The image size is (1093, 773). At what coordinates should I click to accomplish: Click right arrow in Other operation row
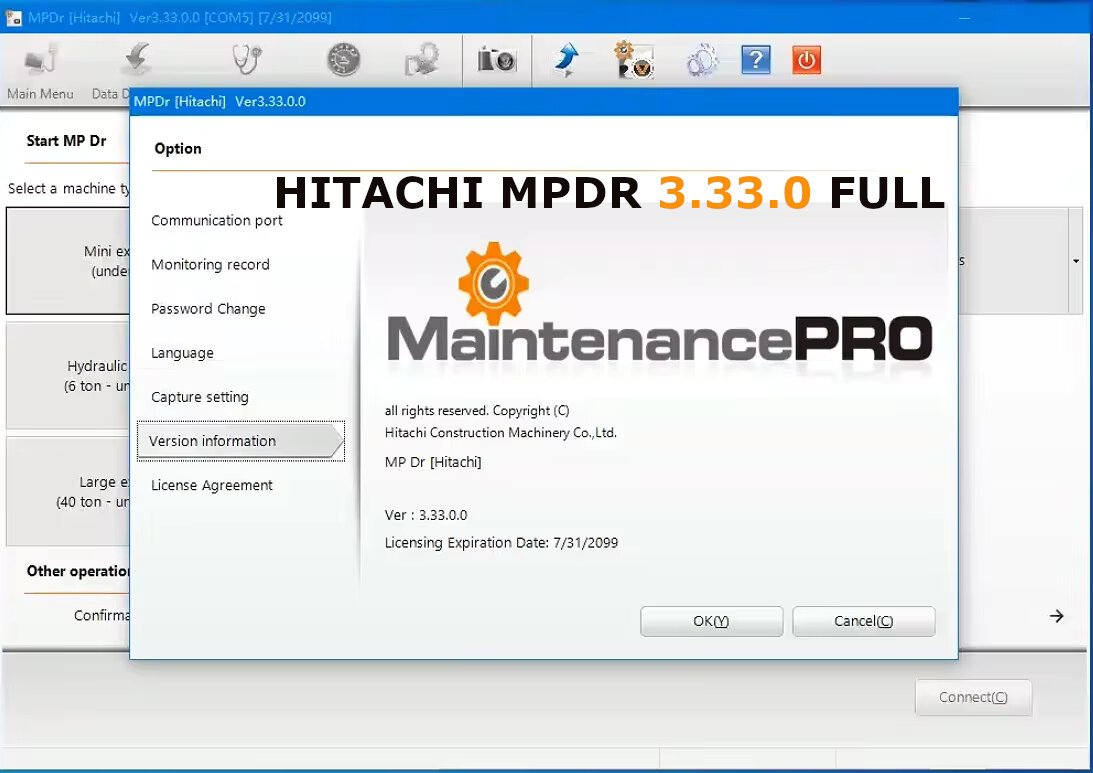click(1057, 616)
